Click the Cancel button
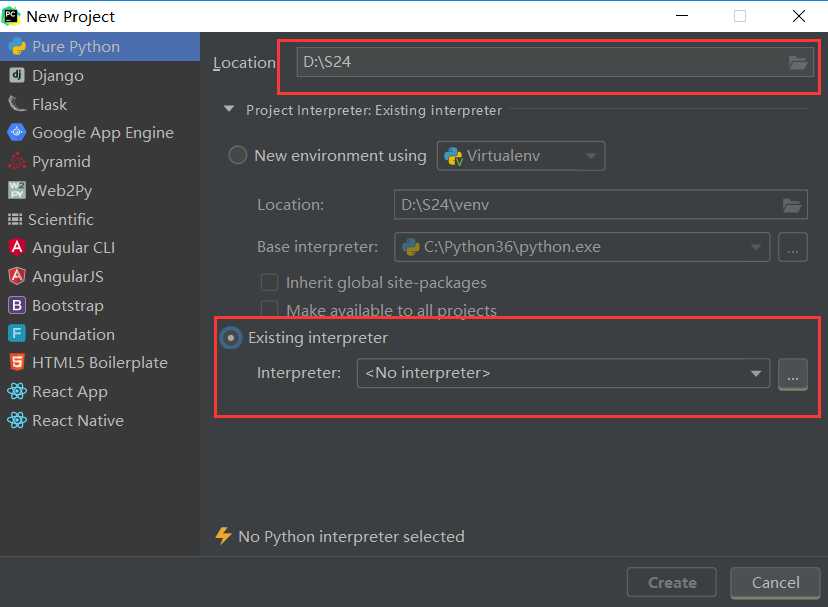The height and width of the screenshot is (607, 828). pos(775,583)
